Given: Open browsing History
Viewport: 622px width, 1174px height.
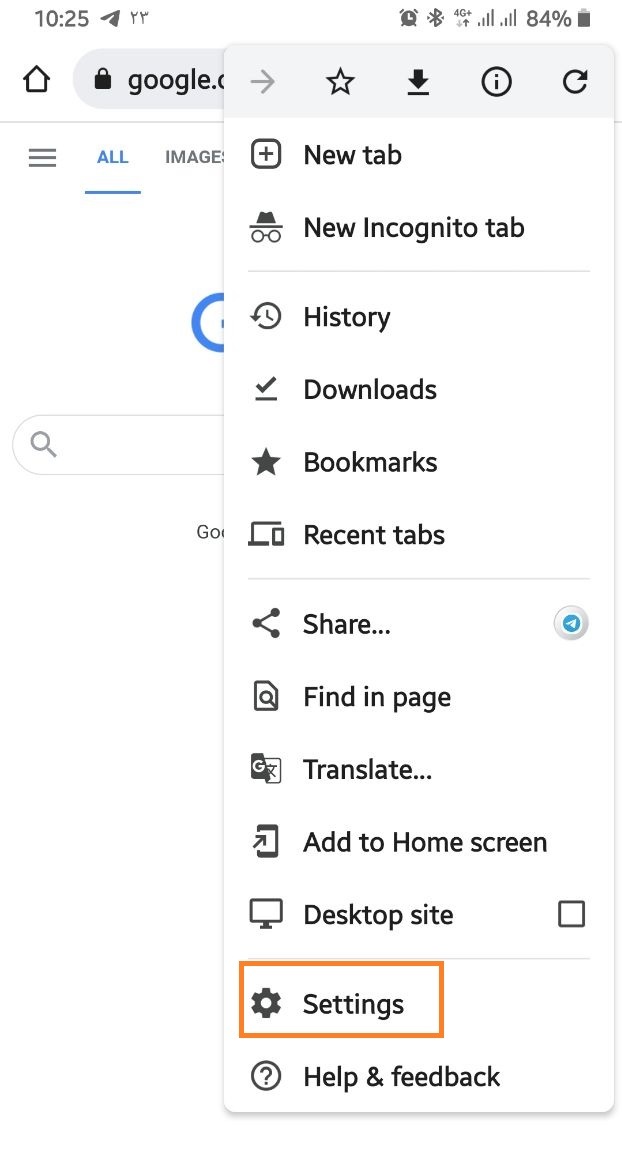Looking at the screenshot, I should [346, 317].
